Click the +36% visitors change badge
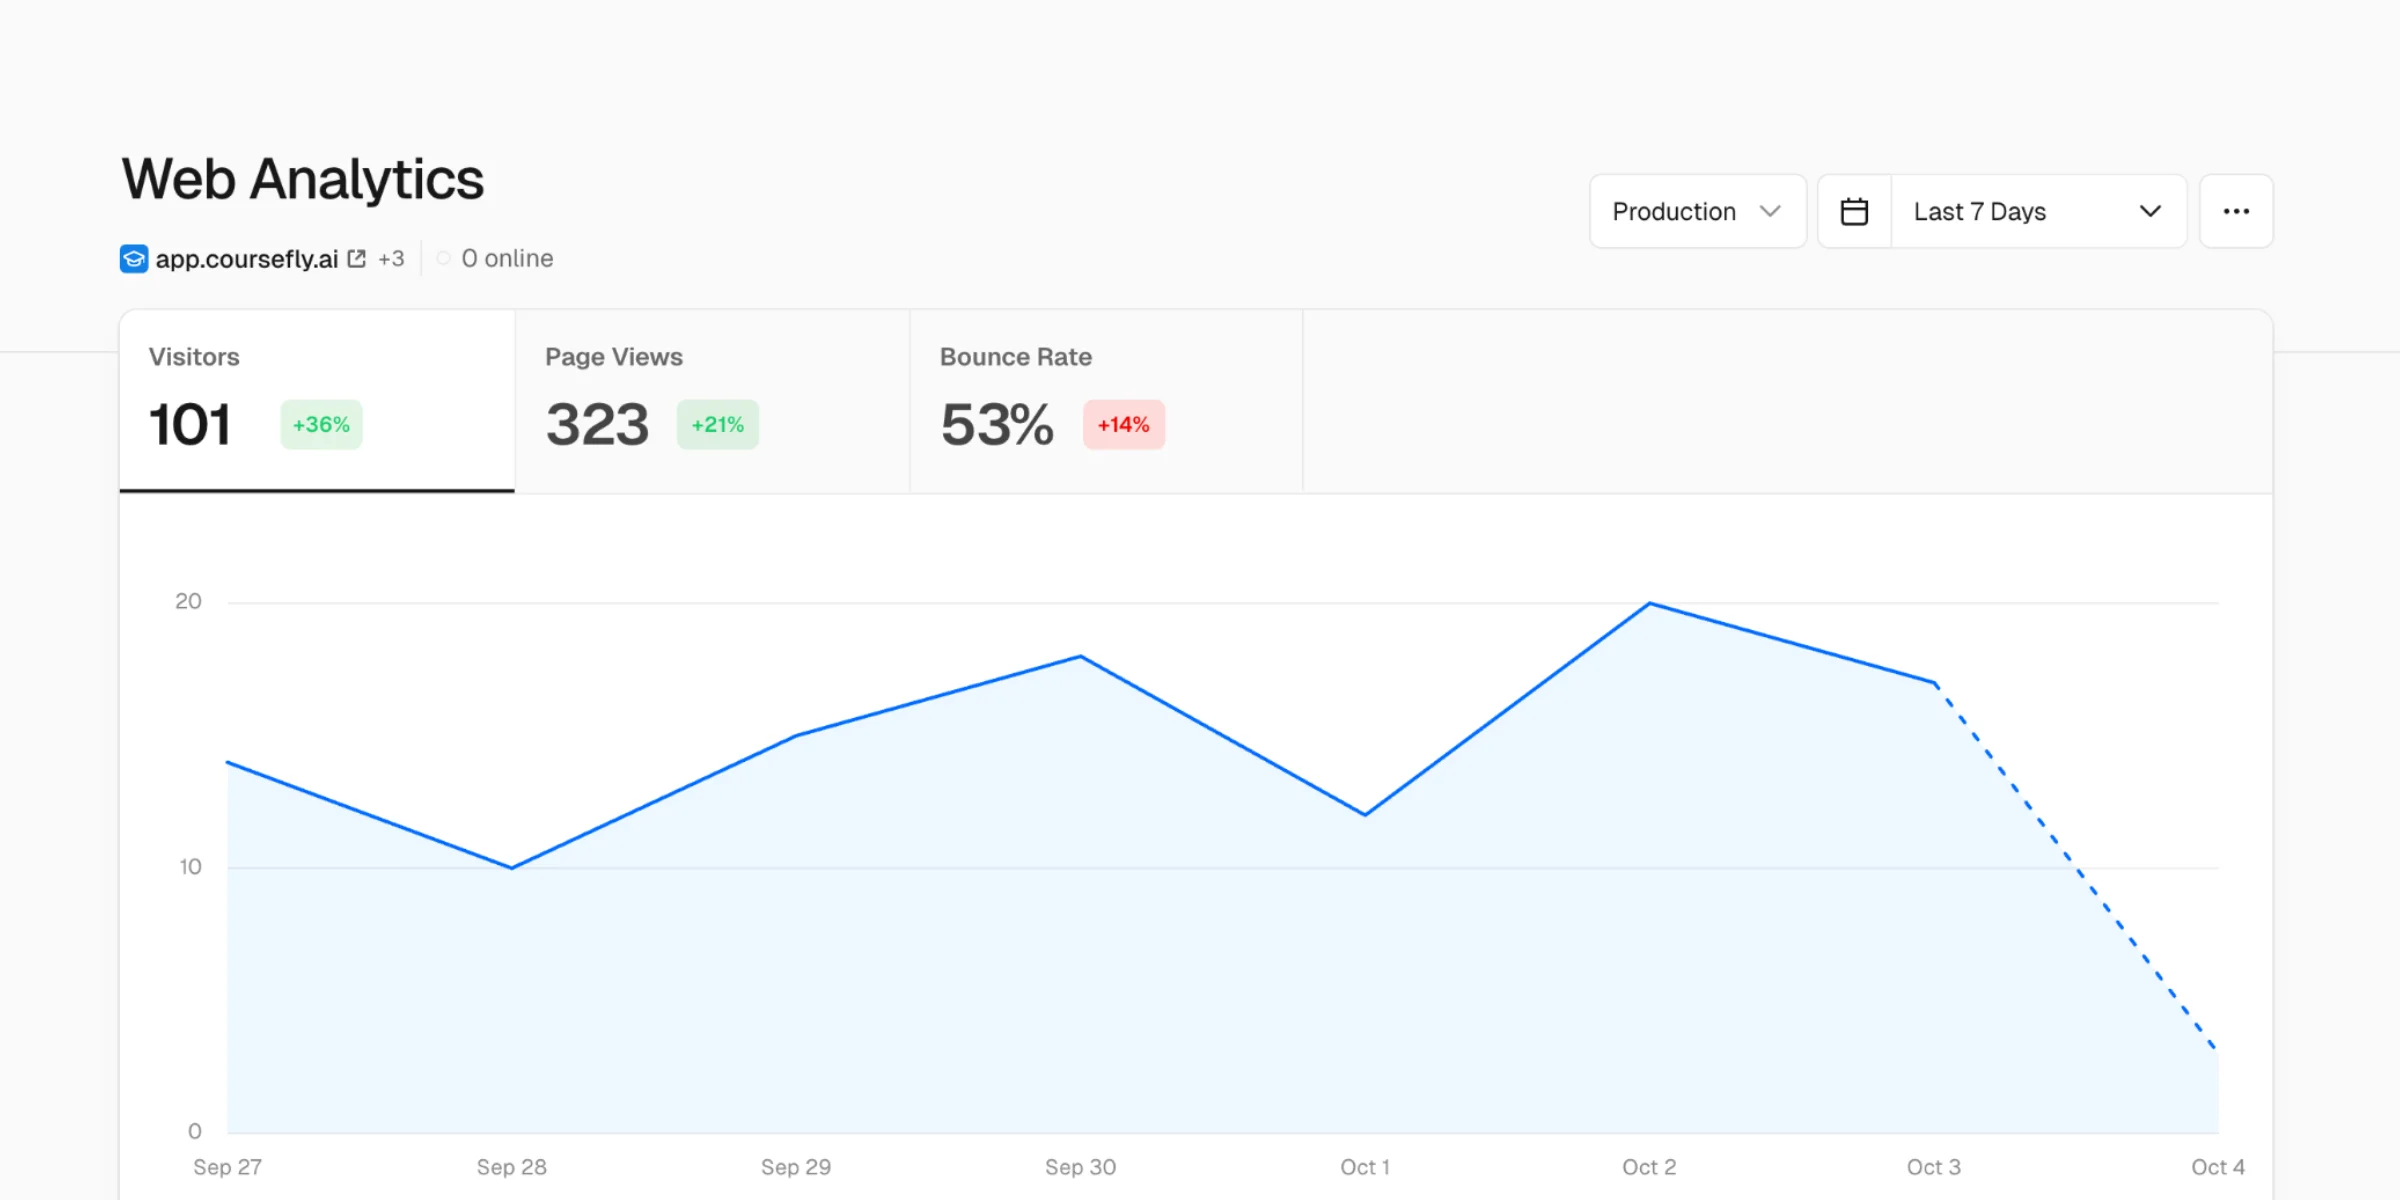This screenshot has width=2400, height=1200. pyautogui.click(x=321, y=425)
